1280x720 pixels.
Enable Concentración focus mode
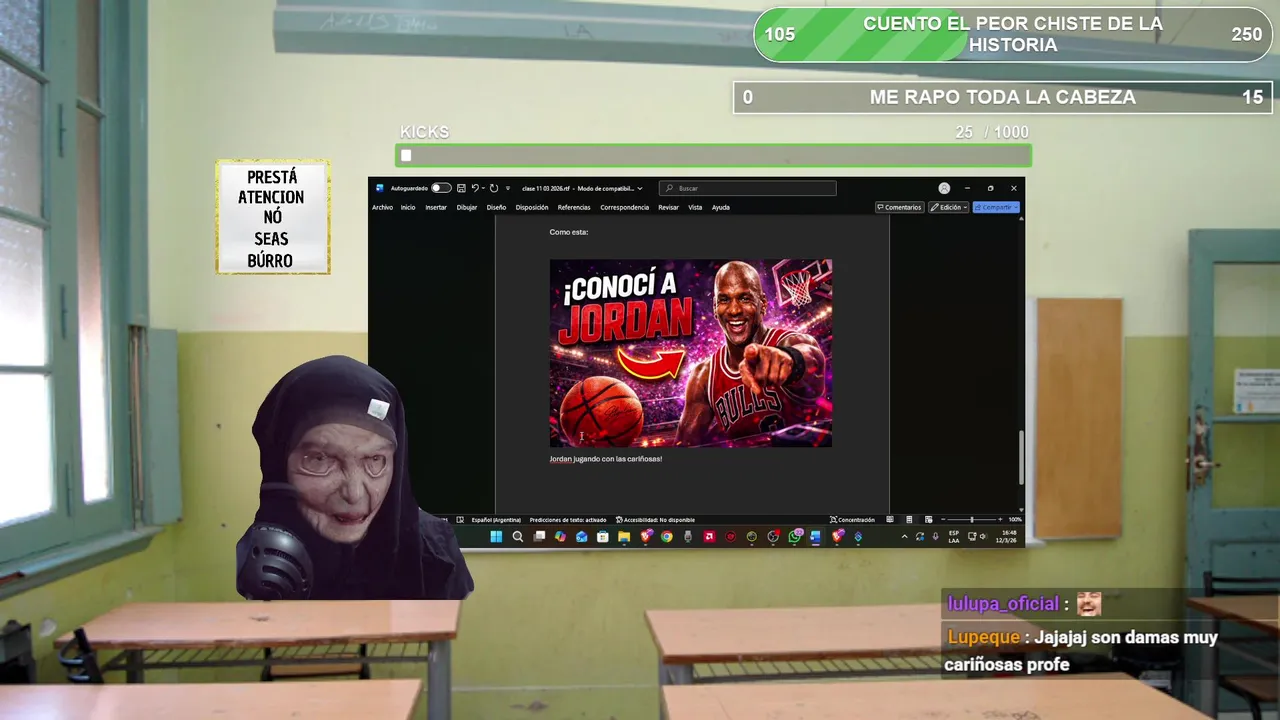[x=852, y=520]
